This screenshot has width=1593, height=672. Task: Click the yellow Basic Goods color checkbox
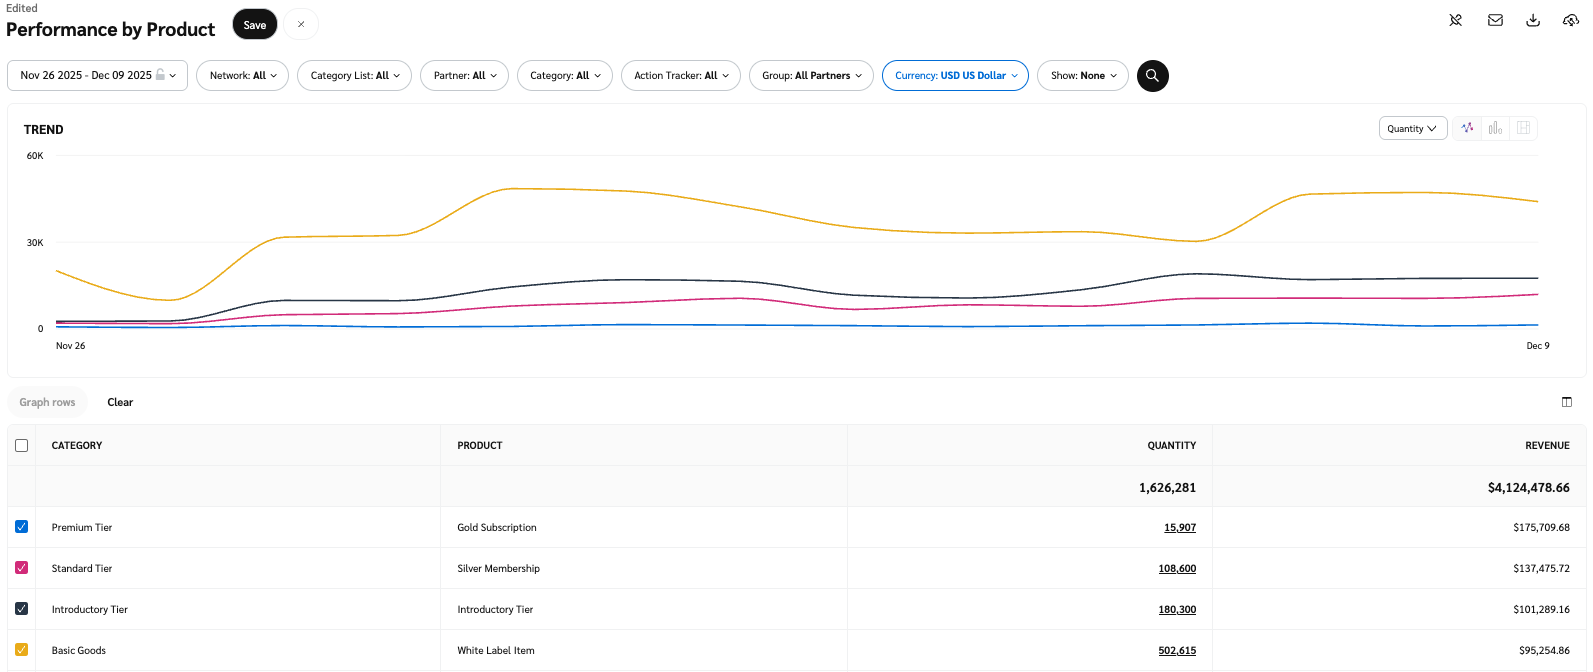click(22, 650)
